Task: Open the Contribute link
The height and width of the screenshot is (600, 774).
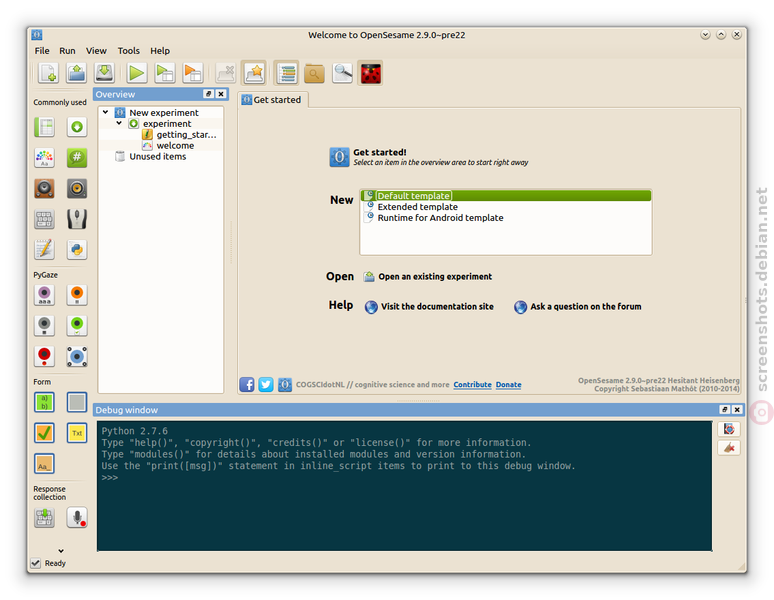Action: click(472, 384)
